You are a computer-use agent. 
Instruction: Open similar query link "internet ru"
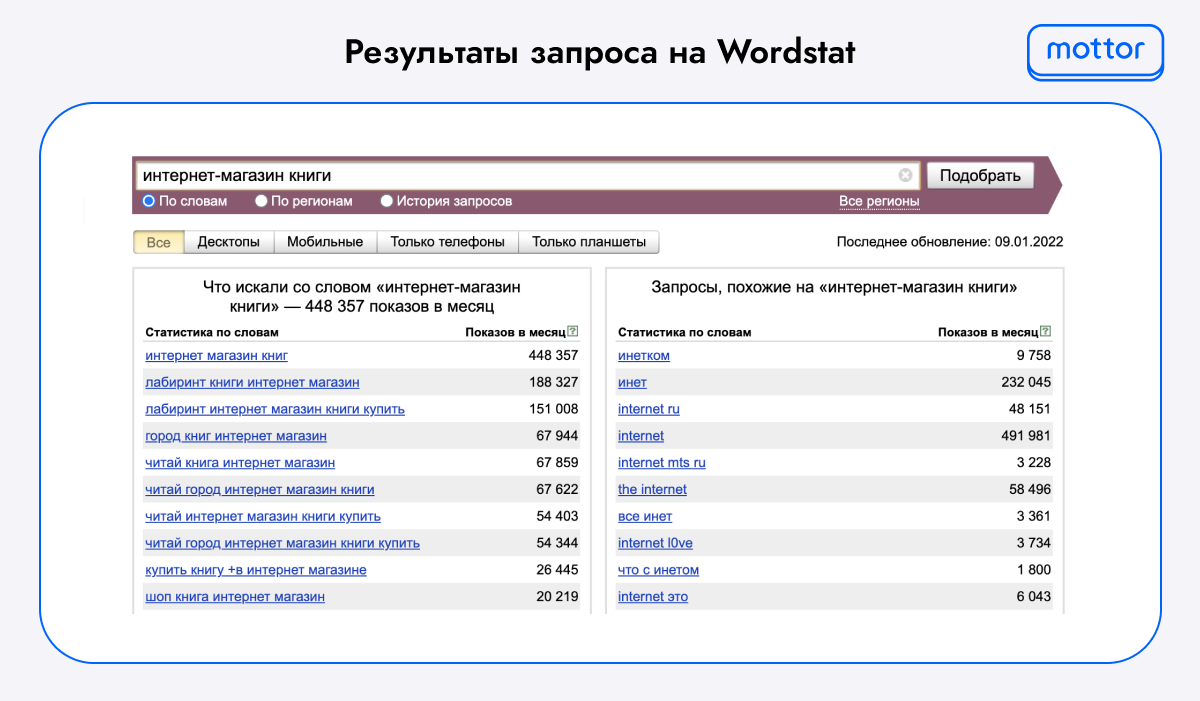[x=649, y=409]
